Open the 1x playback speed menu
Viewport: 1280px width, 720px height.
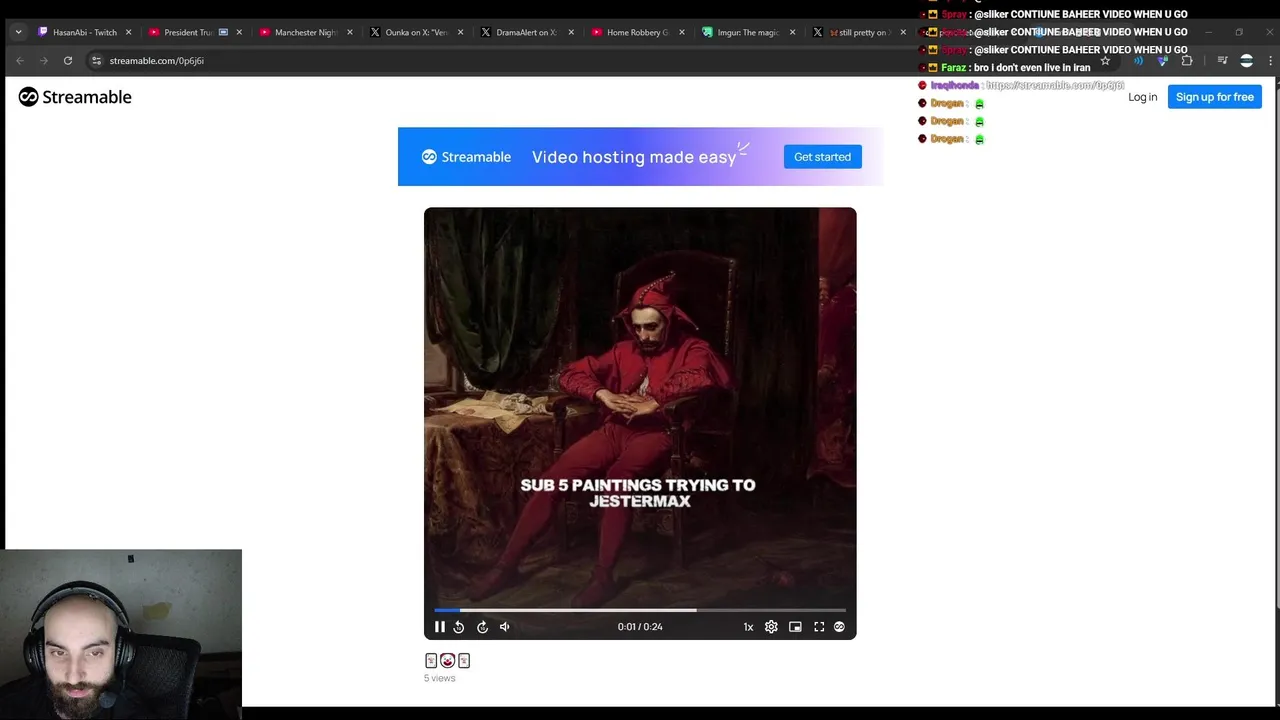tap(748, 627)
